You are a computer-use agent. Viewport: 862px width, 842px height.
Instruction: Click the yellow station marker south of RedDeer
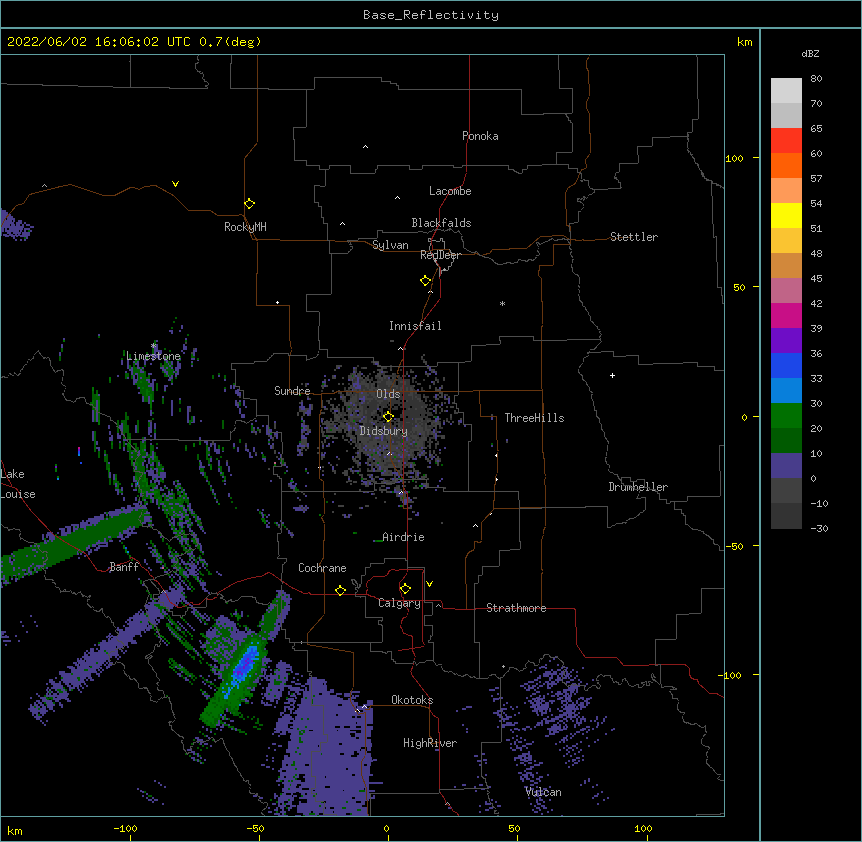click(425, 281)
